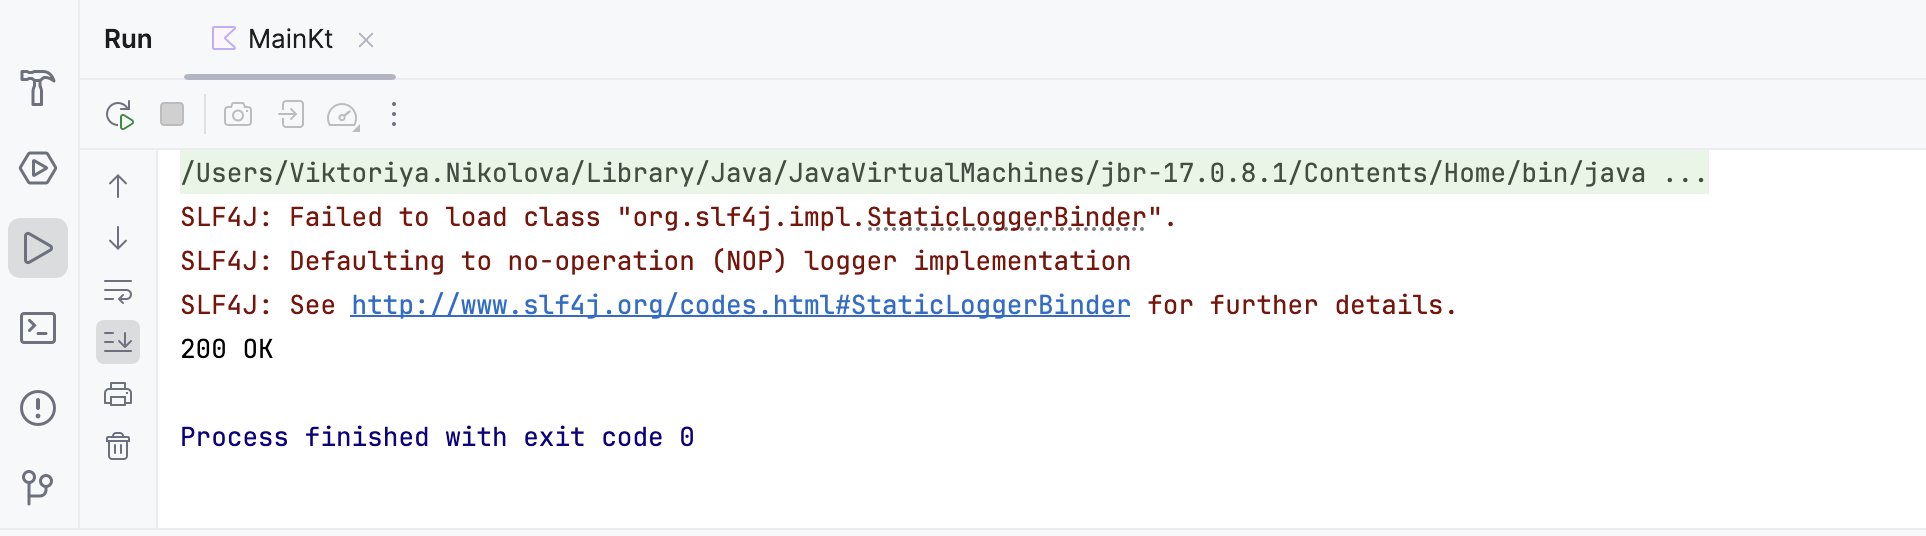This screenshot has width=1926, height=536.
Task: Open the Problems tool window
Action: [38, 408]
